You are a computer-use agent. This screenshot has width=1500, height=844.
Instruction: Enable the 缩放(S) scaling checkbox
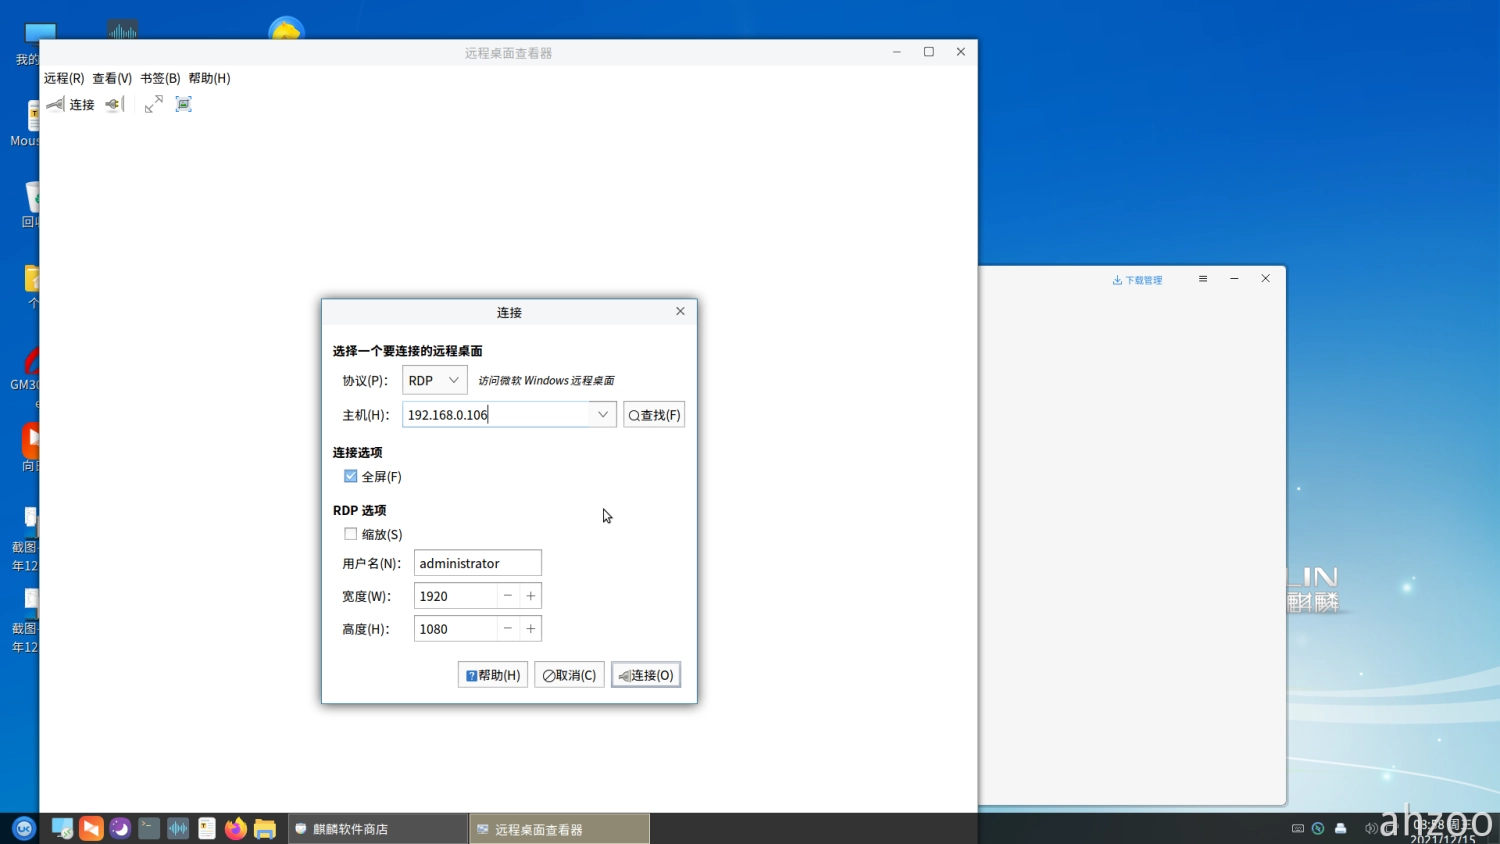(x=351, y=534)
